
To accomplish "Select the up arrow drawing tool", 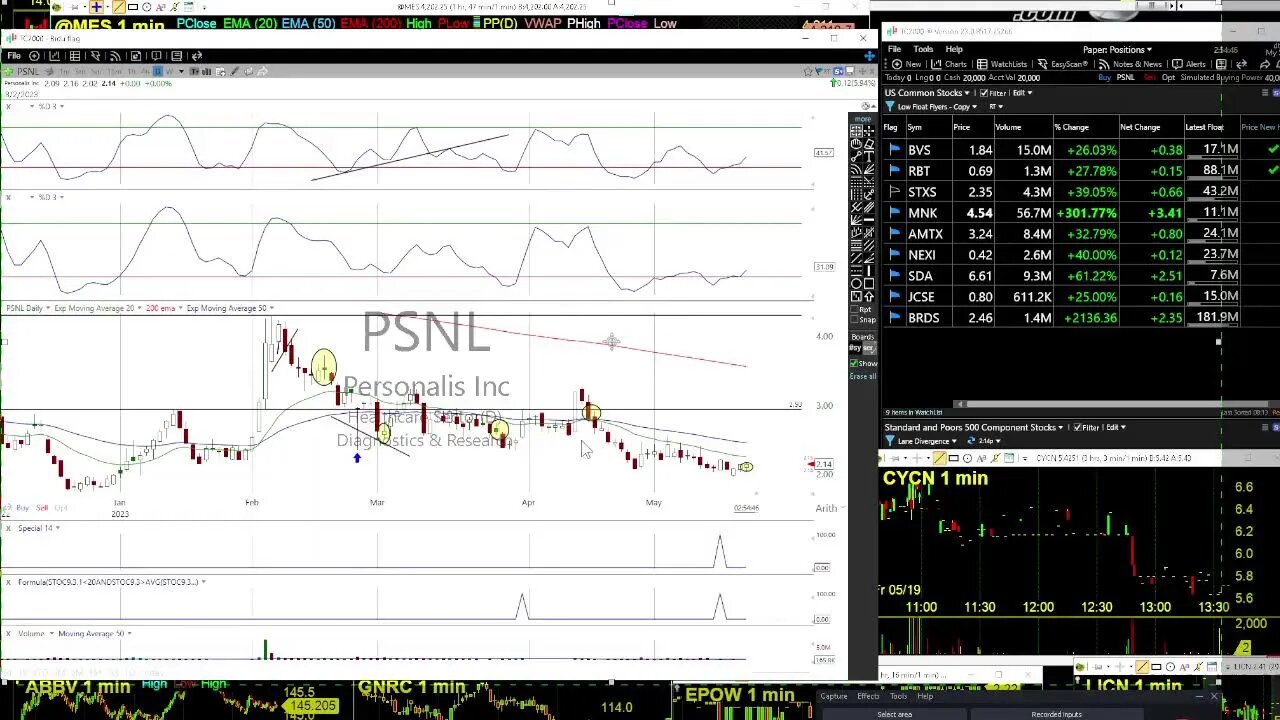I will pos(869,296).
